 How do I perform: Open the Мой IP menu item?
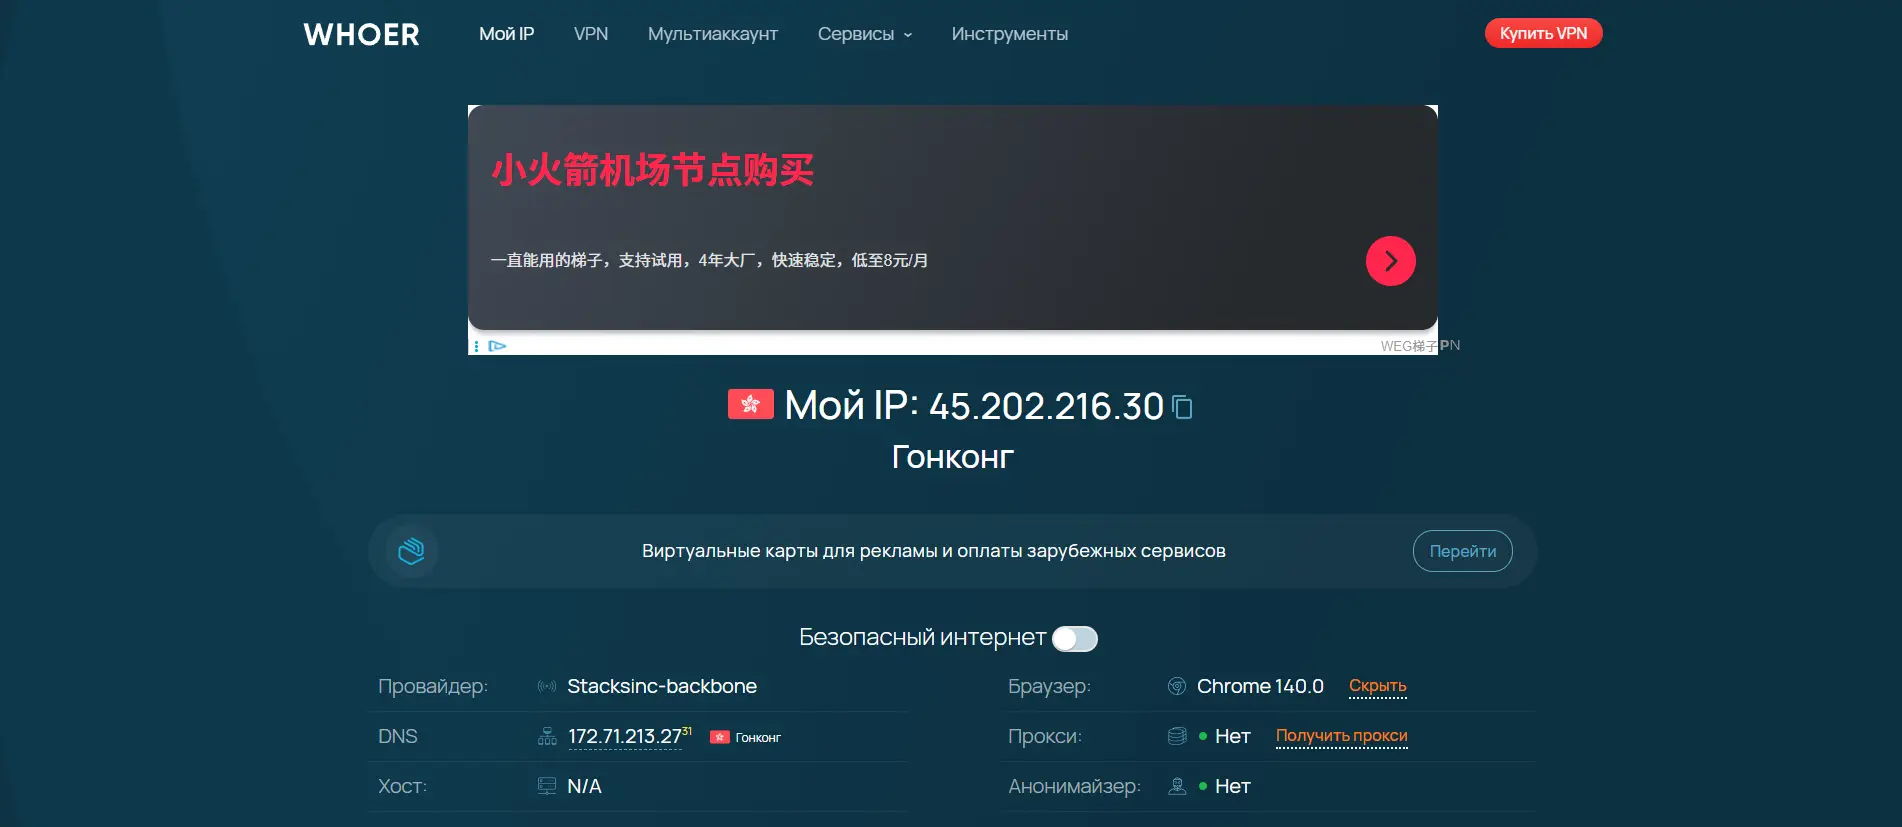[x=506, y=34]
